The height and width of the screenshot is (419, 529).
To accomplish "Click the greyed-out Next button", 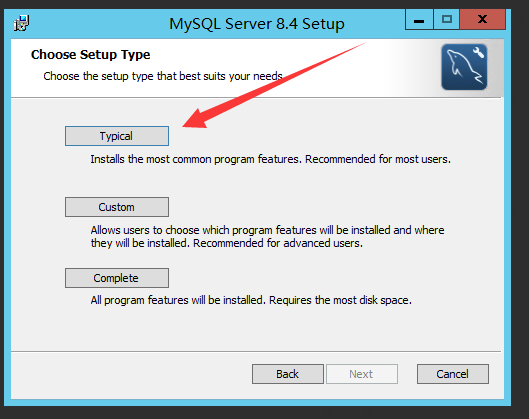I will (x=362, y=374).
